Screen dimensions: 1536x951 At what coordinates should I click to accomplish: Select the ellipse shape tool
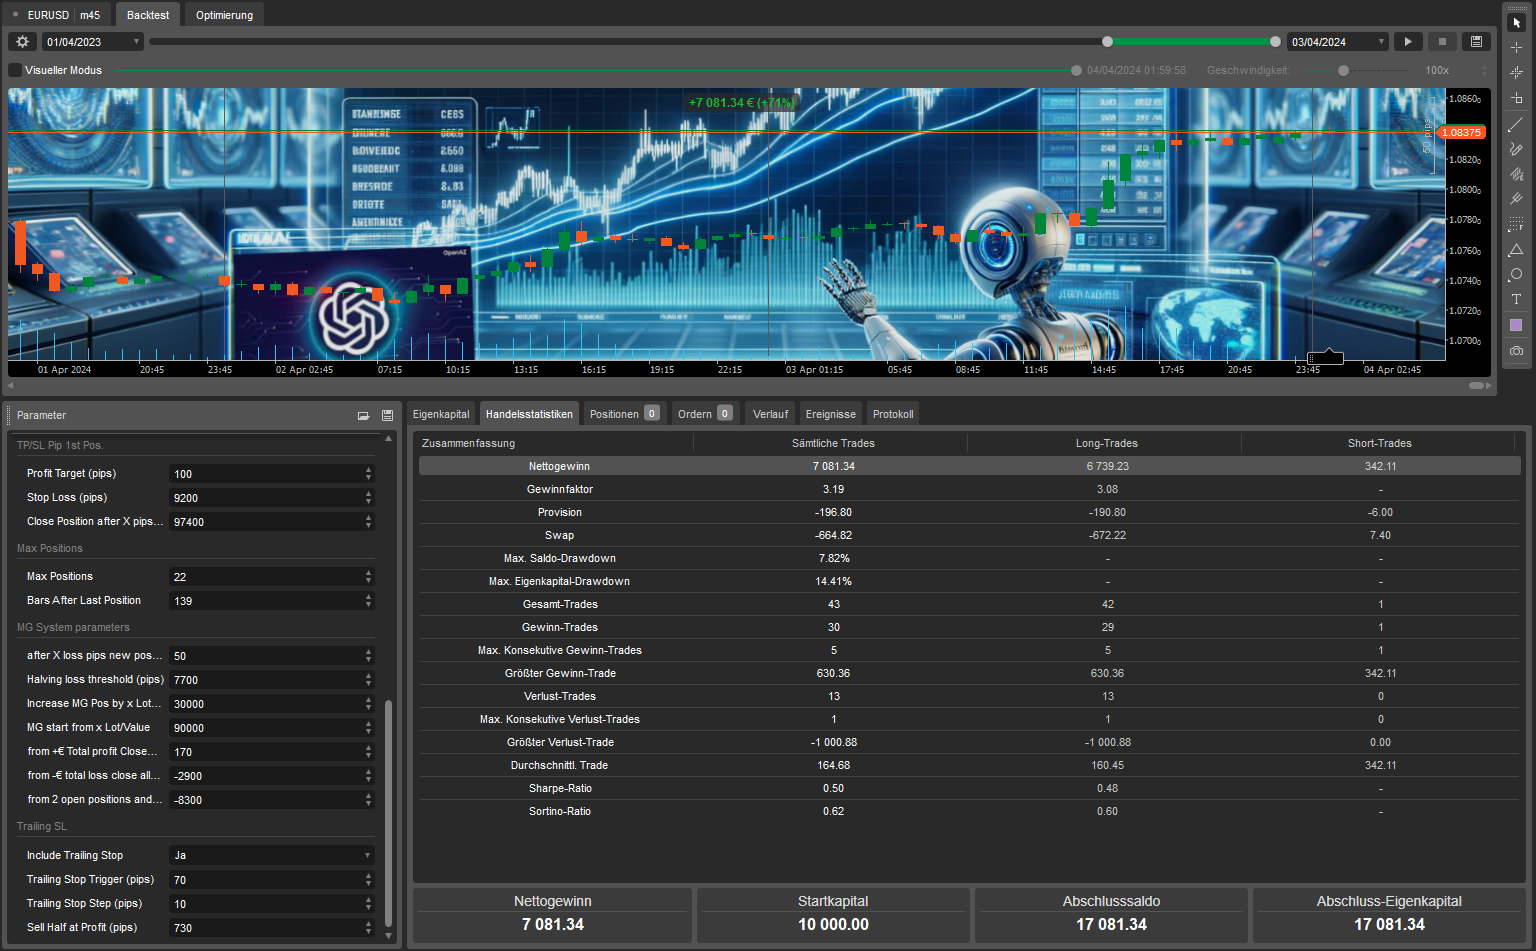point(1516,274)
